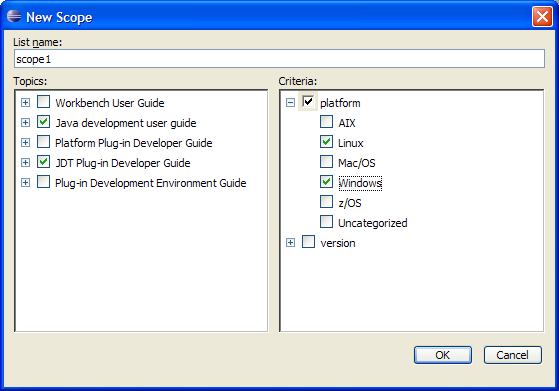
Task: Select the Mac/OS label
Action: coord(357,163)
